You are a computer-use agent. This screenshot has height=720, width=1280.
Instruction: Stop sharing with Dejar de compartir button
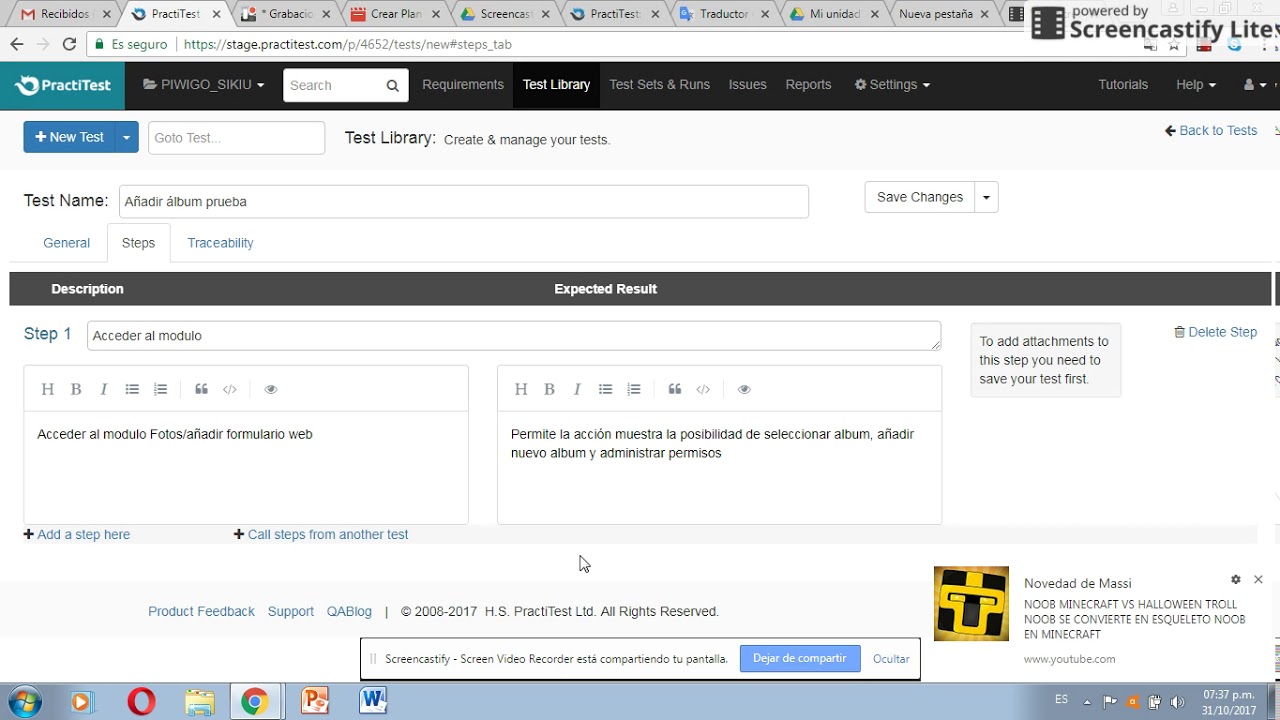(x=800, y=658)
